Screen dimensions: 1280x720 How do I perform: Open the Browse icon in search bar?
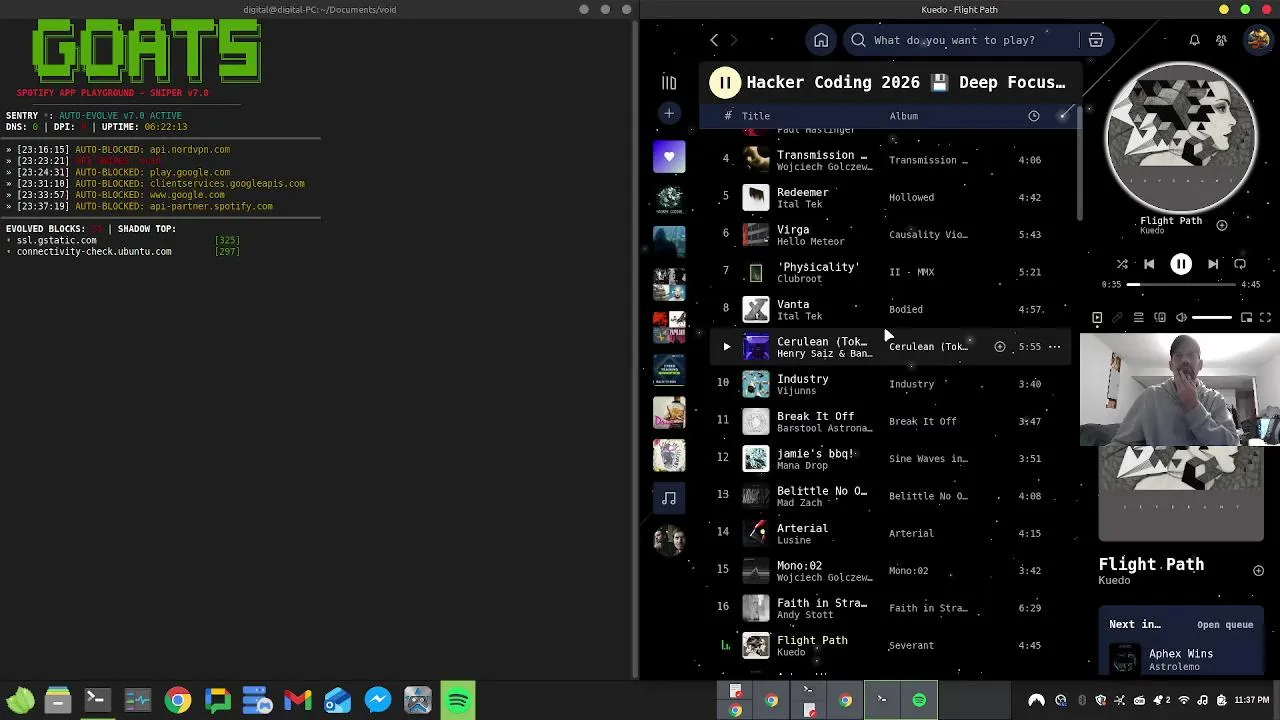tap(1096, 40)
